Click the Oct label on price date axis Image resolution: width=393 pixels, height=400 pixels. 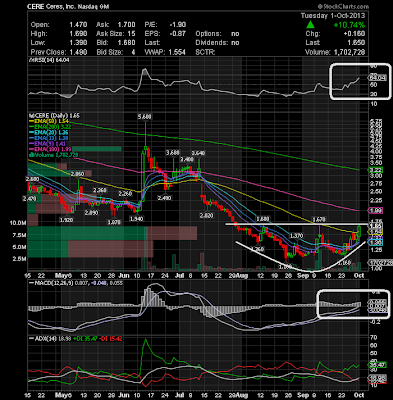(359, 276)
